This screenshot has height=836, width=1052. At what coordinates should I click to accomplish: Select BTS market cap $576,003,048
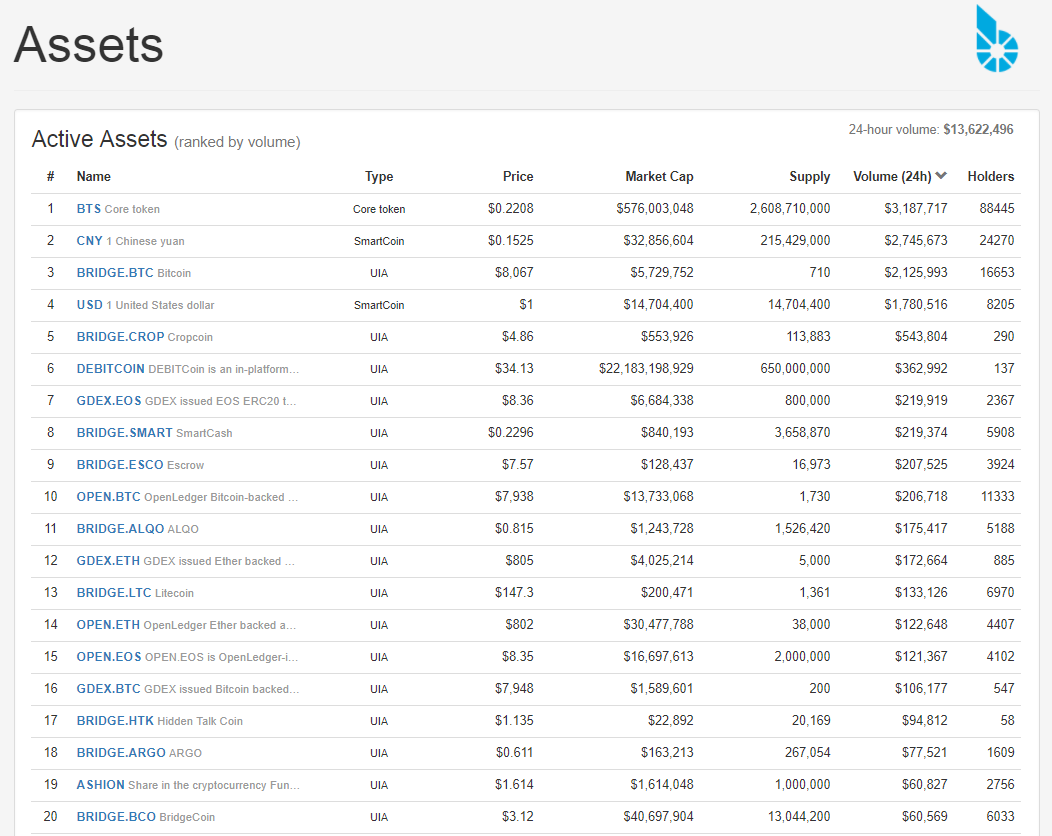[655, 209]
